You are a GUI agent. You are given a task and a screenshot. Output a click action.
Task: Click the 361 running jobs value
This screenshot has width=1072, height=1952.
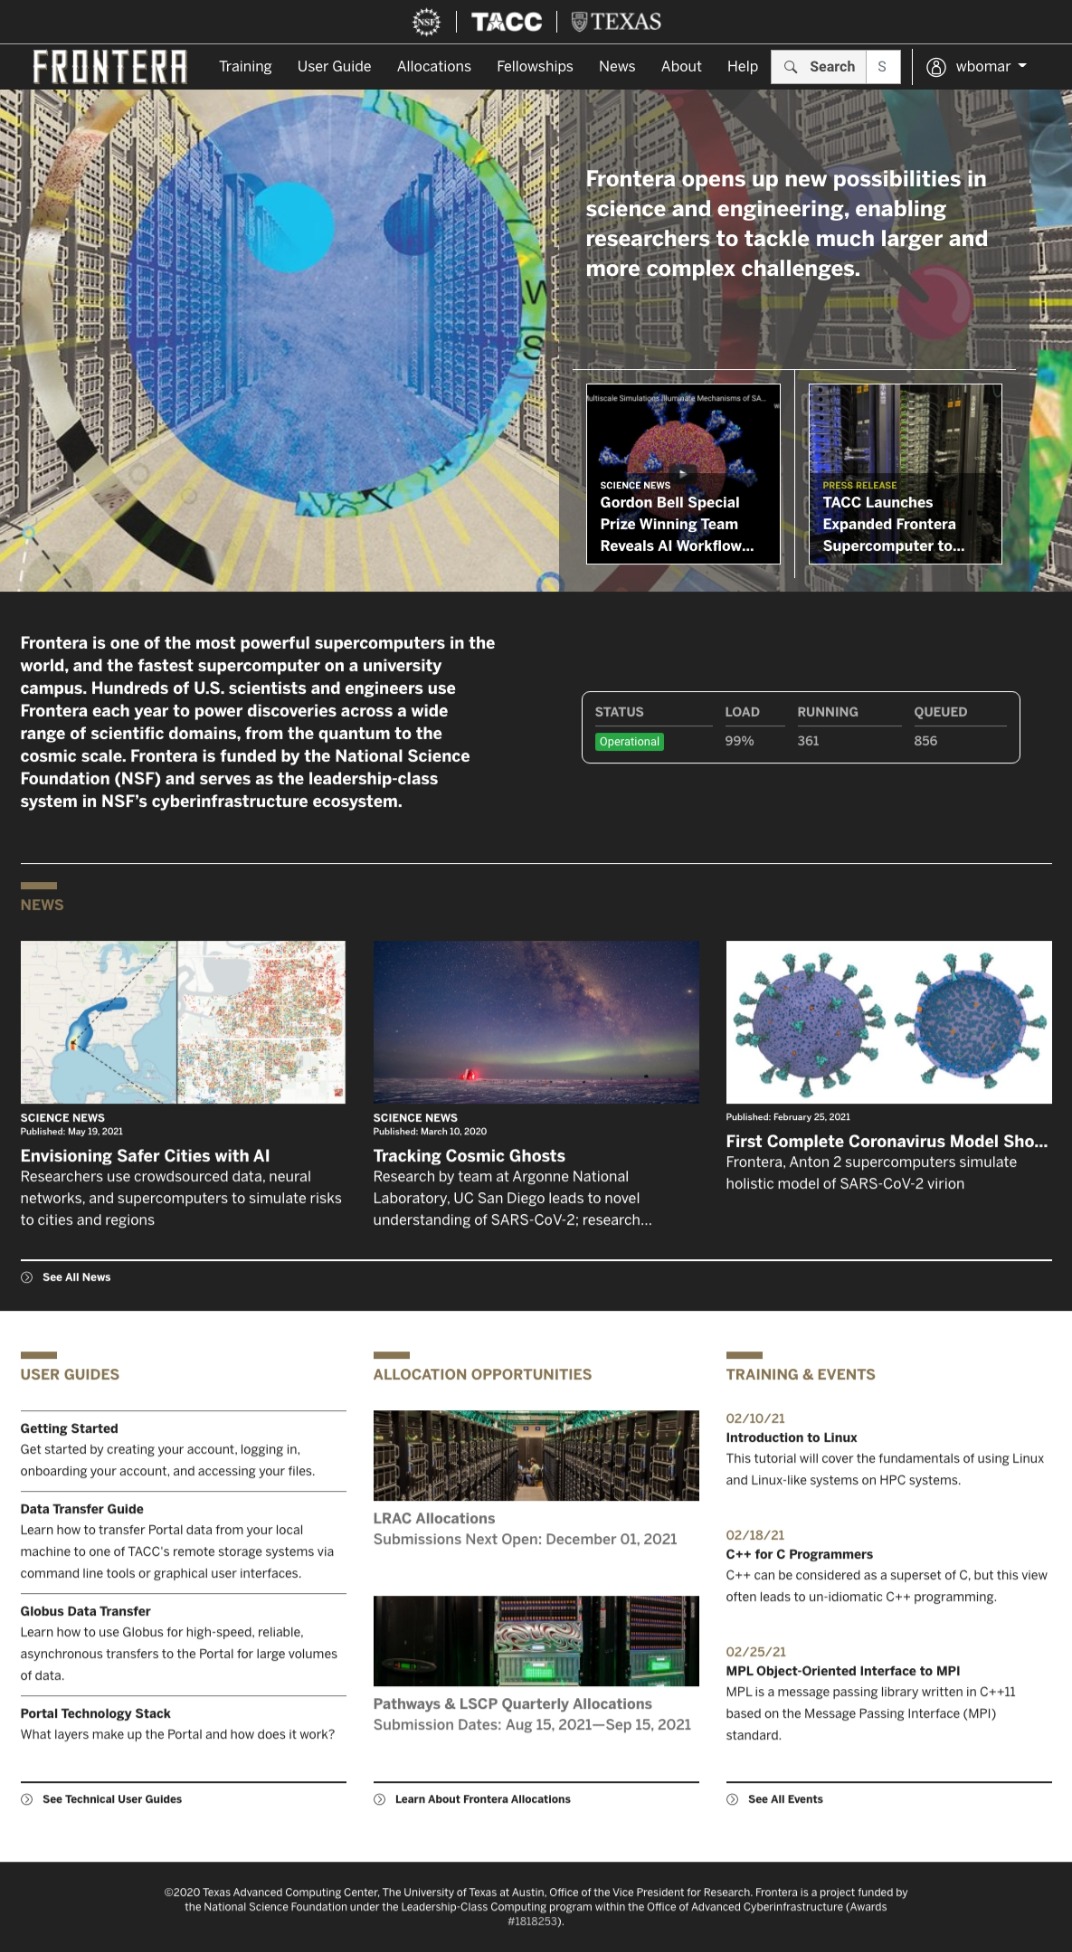click(808, 741)
